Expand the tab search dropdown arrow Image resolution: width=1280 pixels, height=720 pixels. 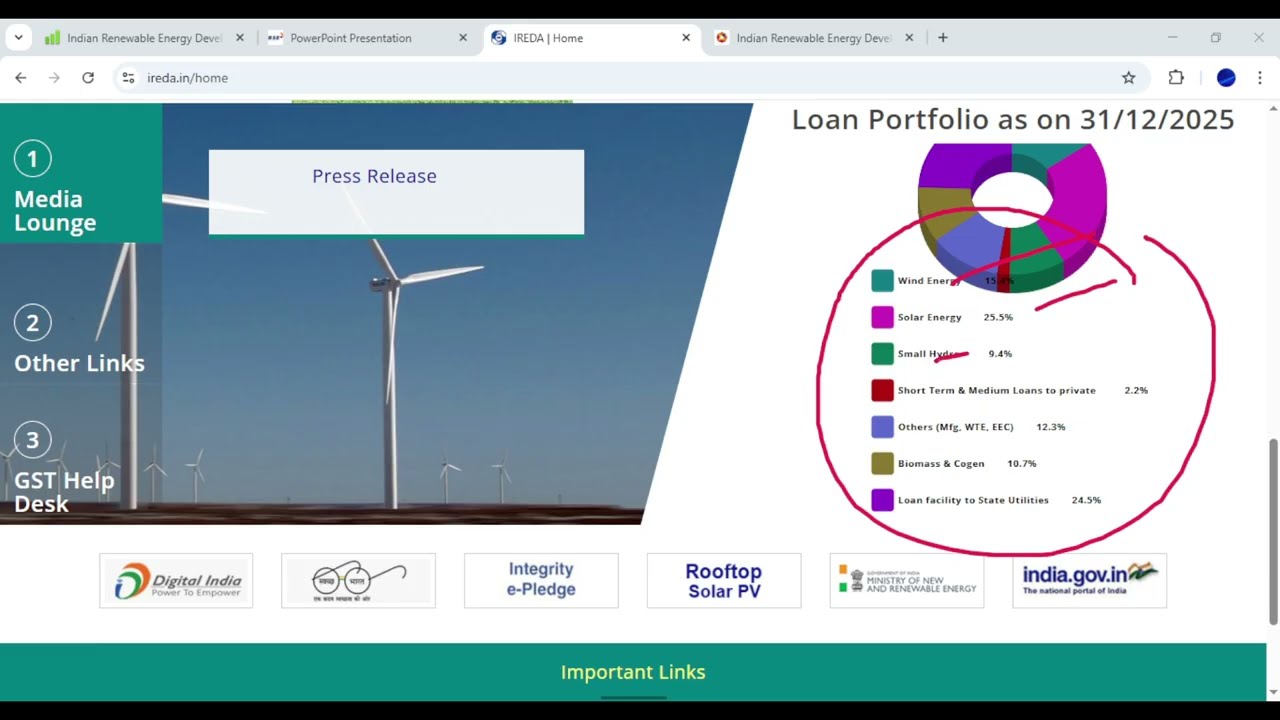pyautogui.click(x=18, y=38)
